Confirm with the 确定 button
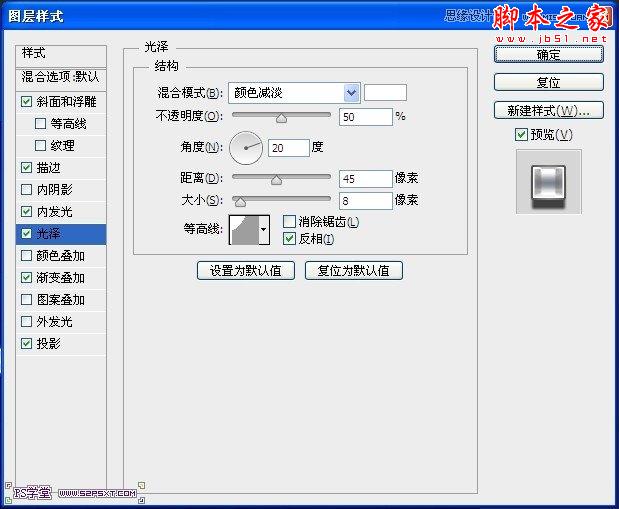This screenshot has width=619, height=509. tap(549, 54)
